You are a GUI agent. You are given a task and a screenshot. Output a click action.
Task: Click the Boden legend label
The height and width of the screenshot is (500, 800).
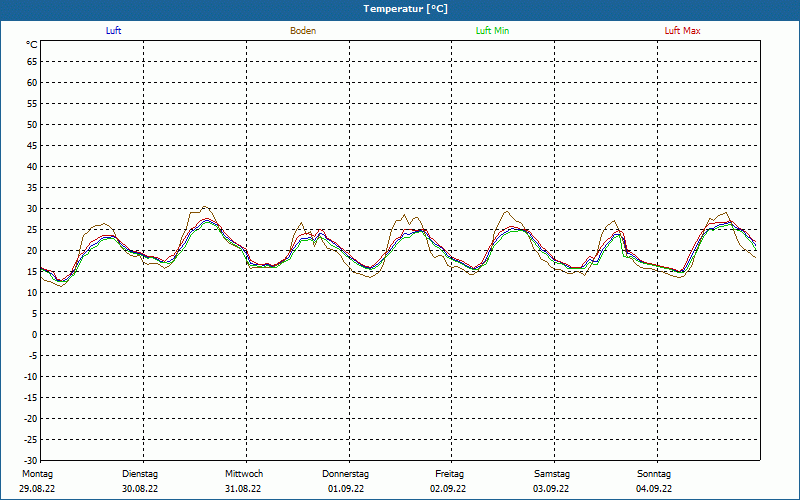[x=303, y=31]
